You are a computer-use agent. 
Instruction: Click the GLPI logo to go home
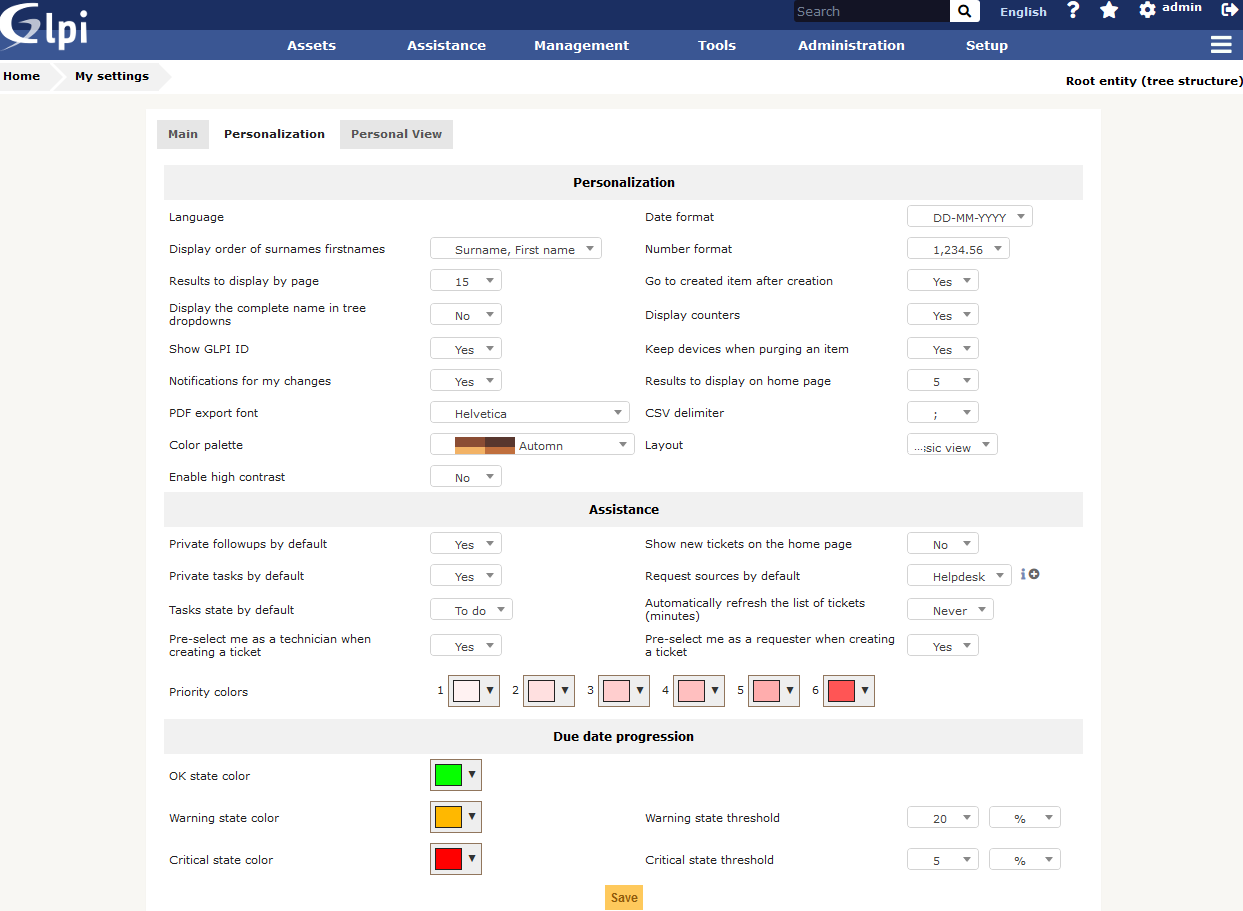(42, 27)
